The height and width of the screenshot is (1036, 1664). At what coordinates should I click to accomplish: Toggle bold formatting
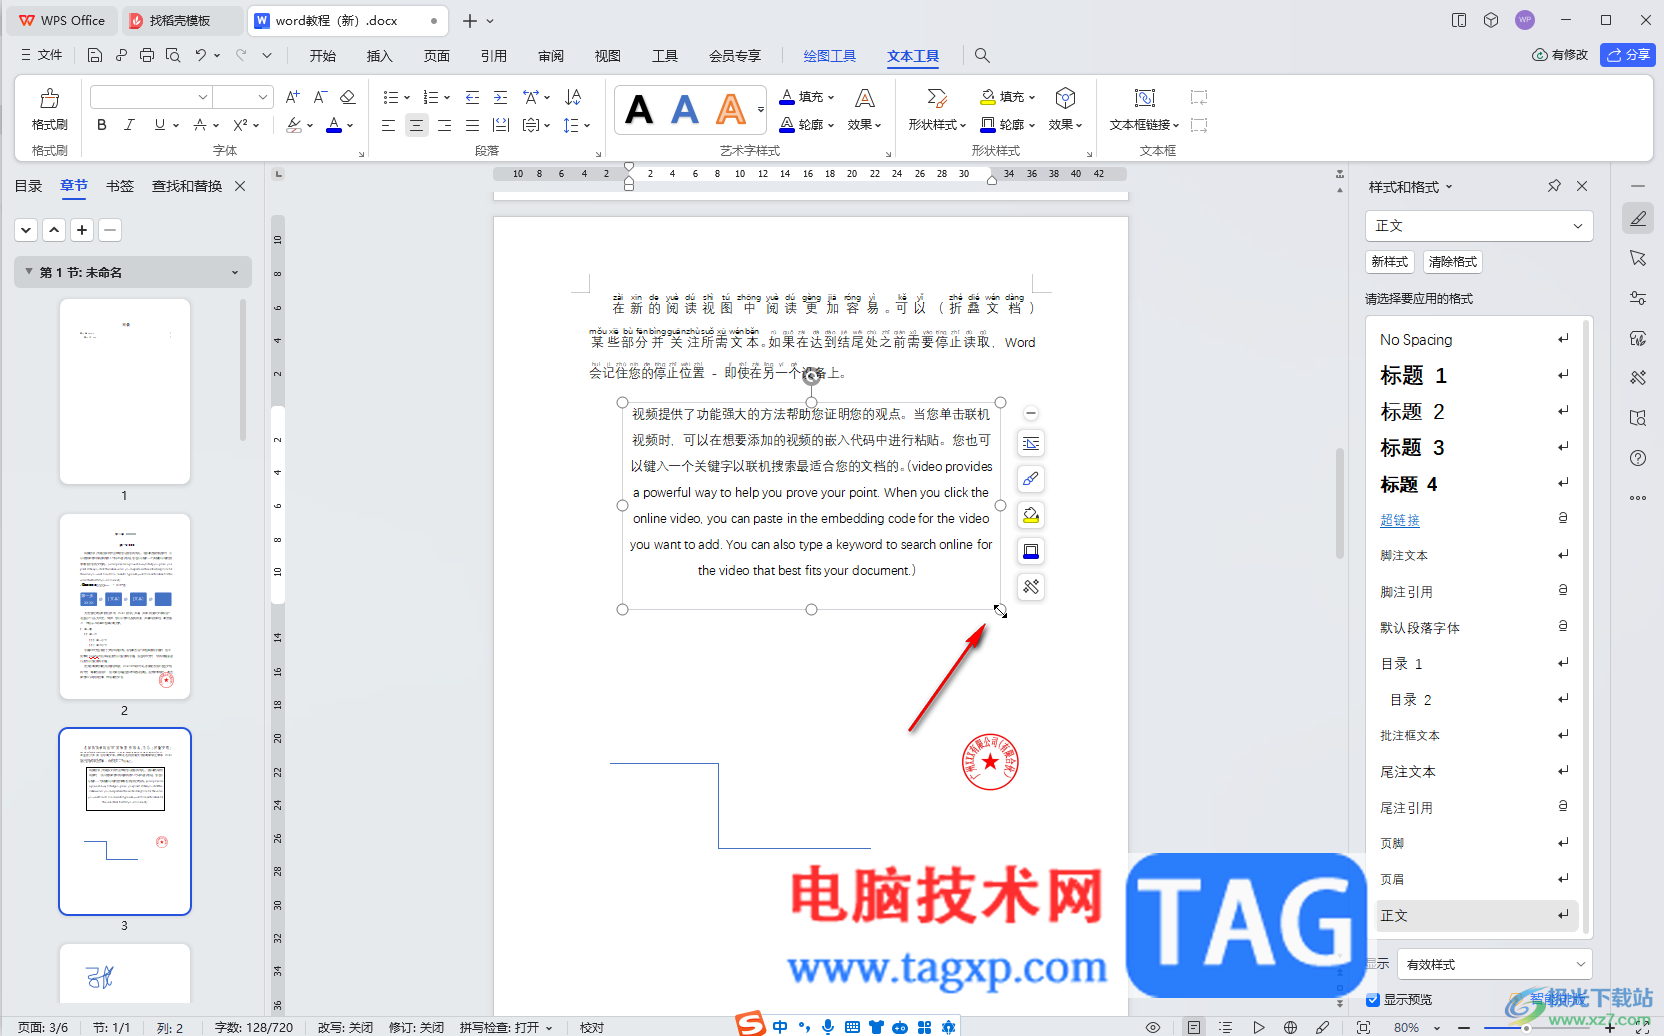101,125
